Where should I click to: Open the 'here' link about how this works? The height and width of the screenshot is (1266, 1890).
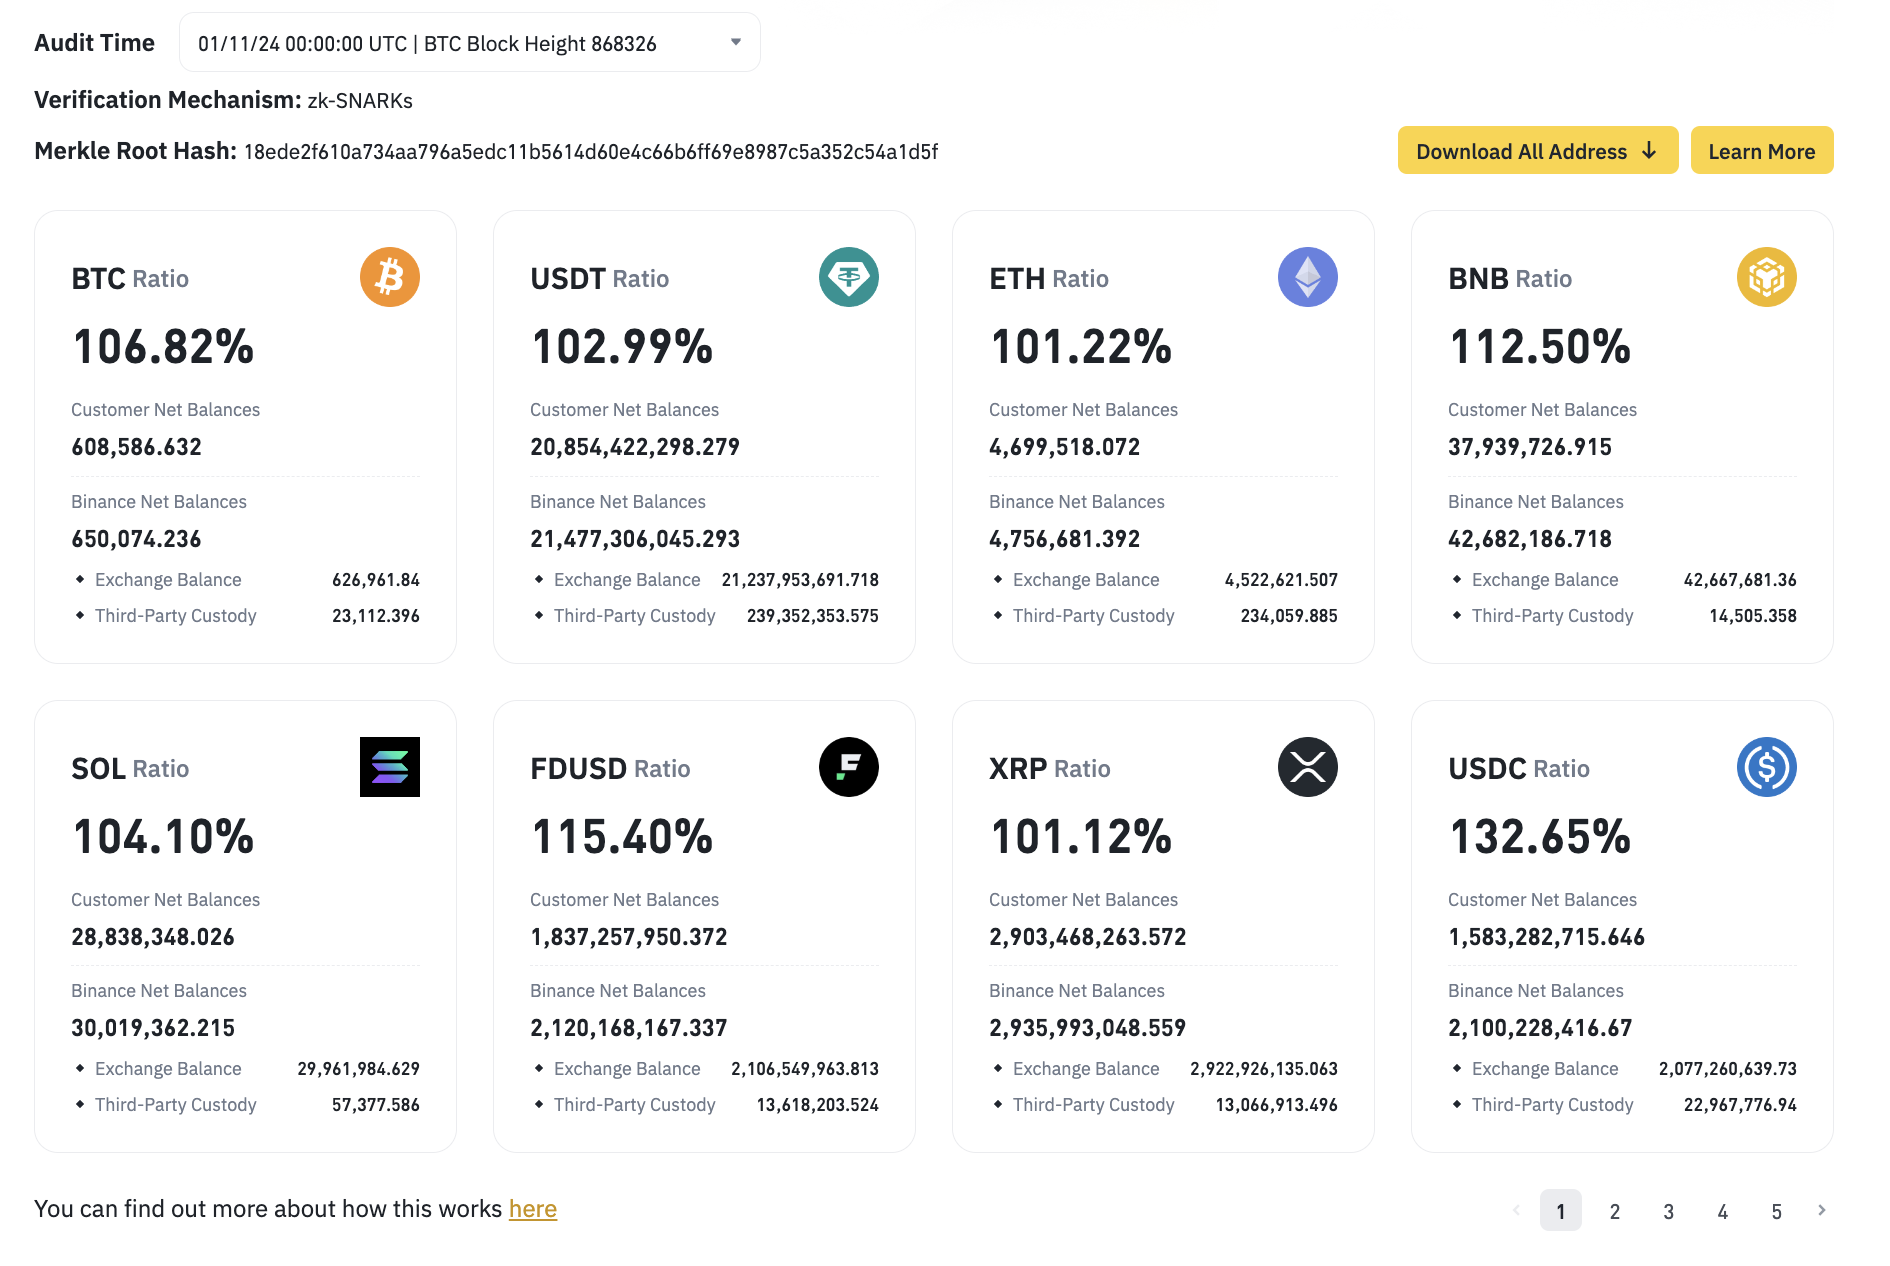pyautogui.click(x=532, y=1209)
